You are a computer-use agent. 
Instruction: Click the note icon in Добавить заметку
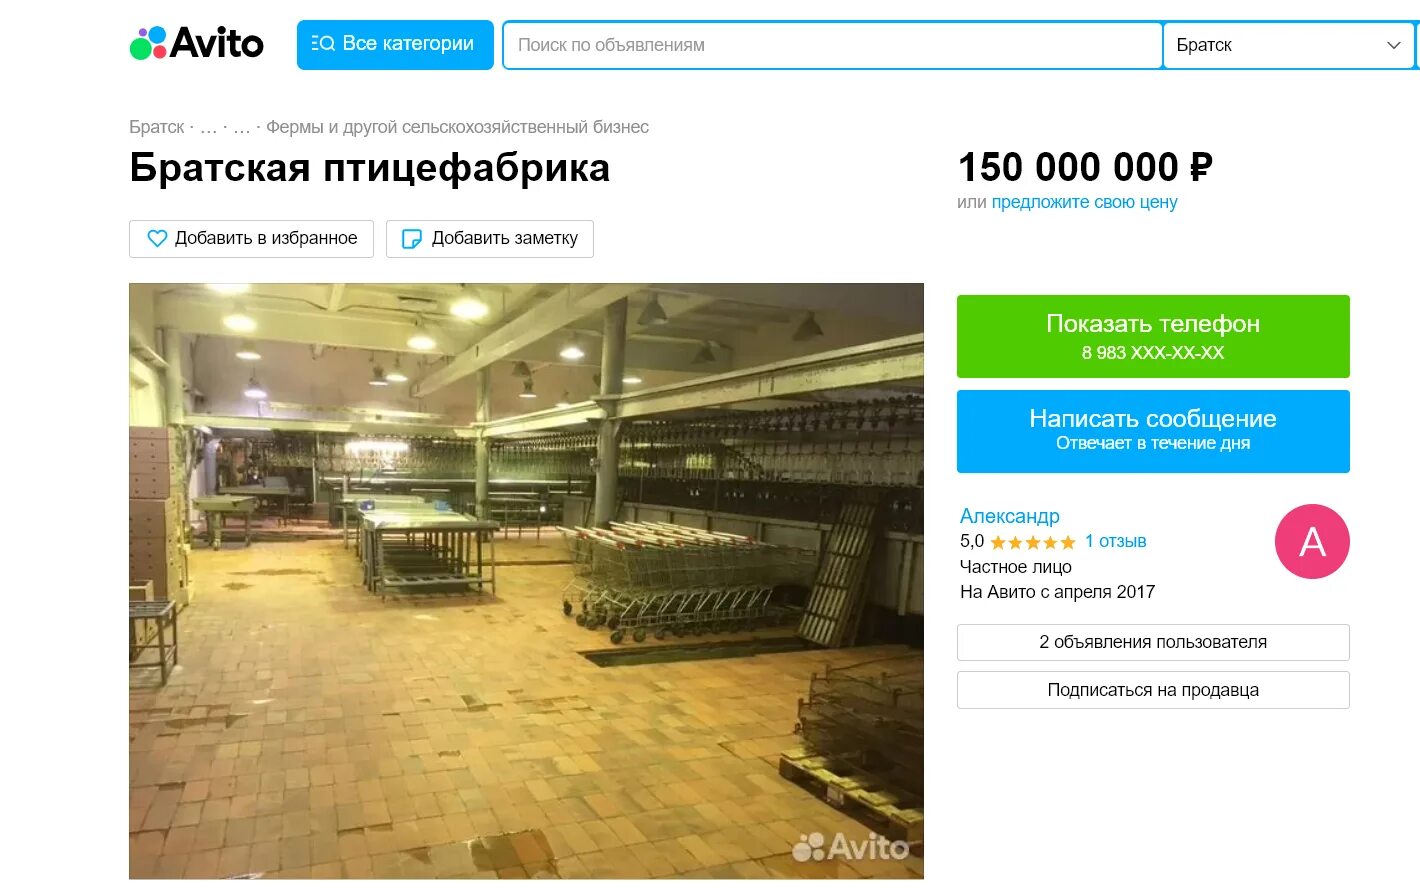(411, 239)
